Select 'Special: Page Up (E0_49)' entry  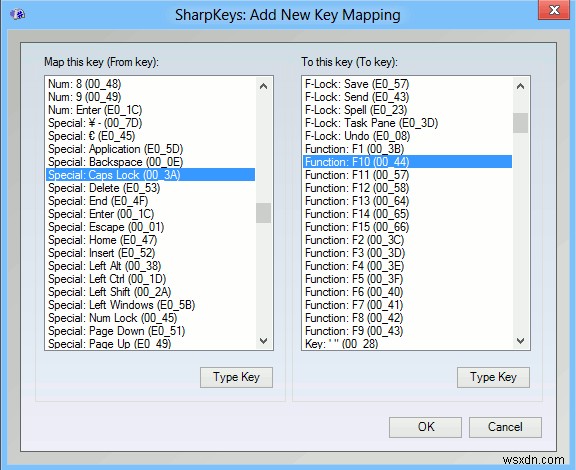click(x=150, y=343)
